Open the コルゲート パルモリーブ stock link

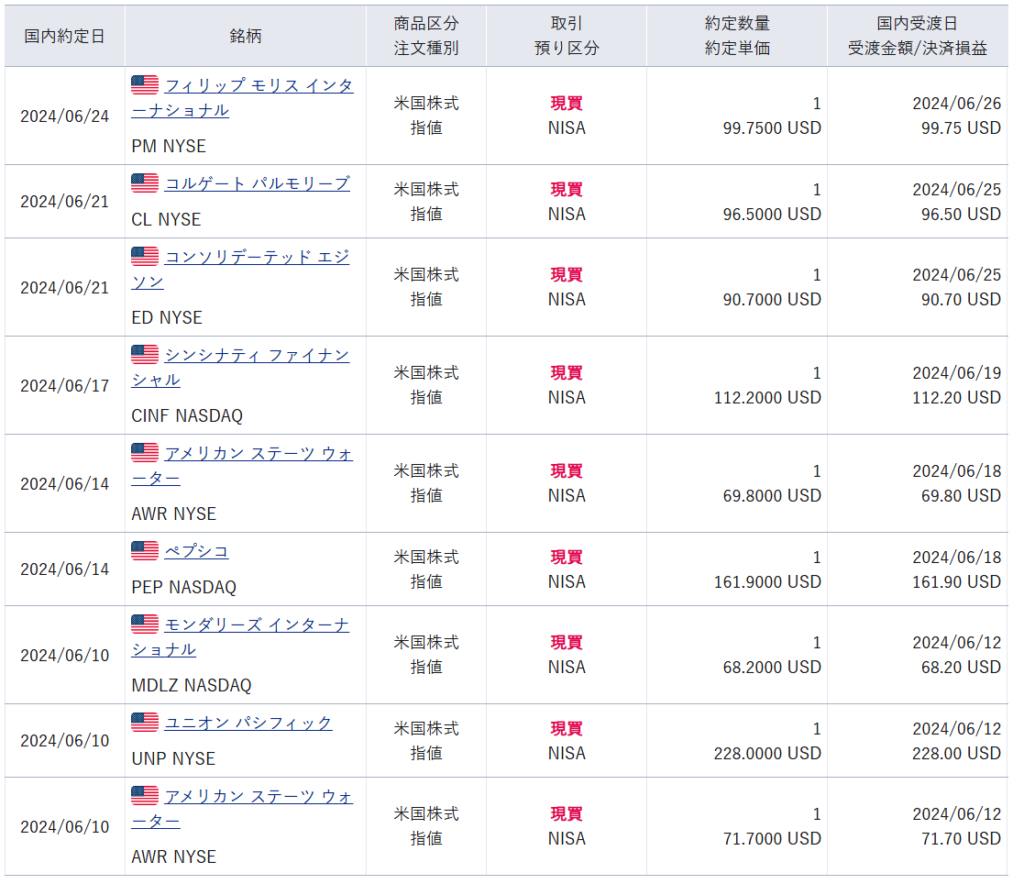click(257, 184)
